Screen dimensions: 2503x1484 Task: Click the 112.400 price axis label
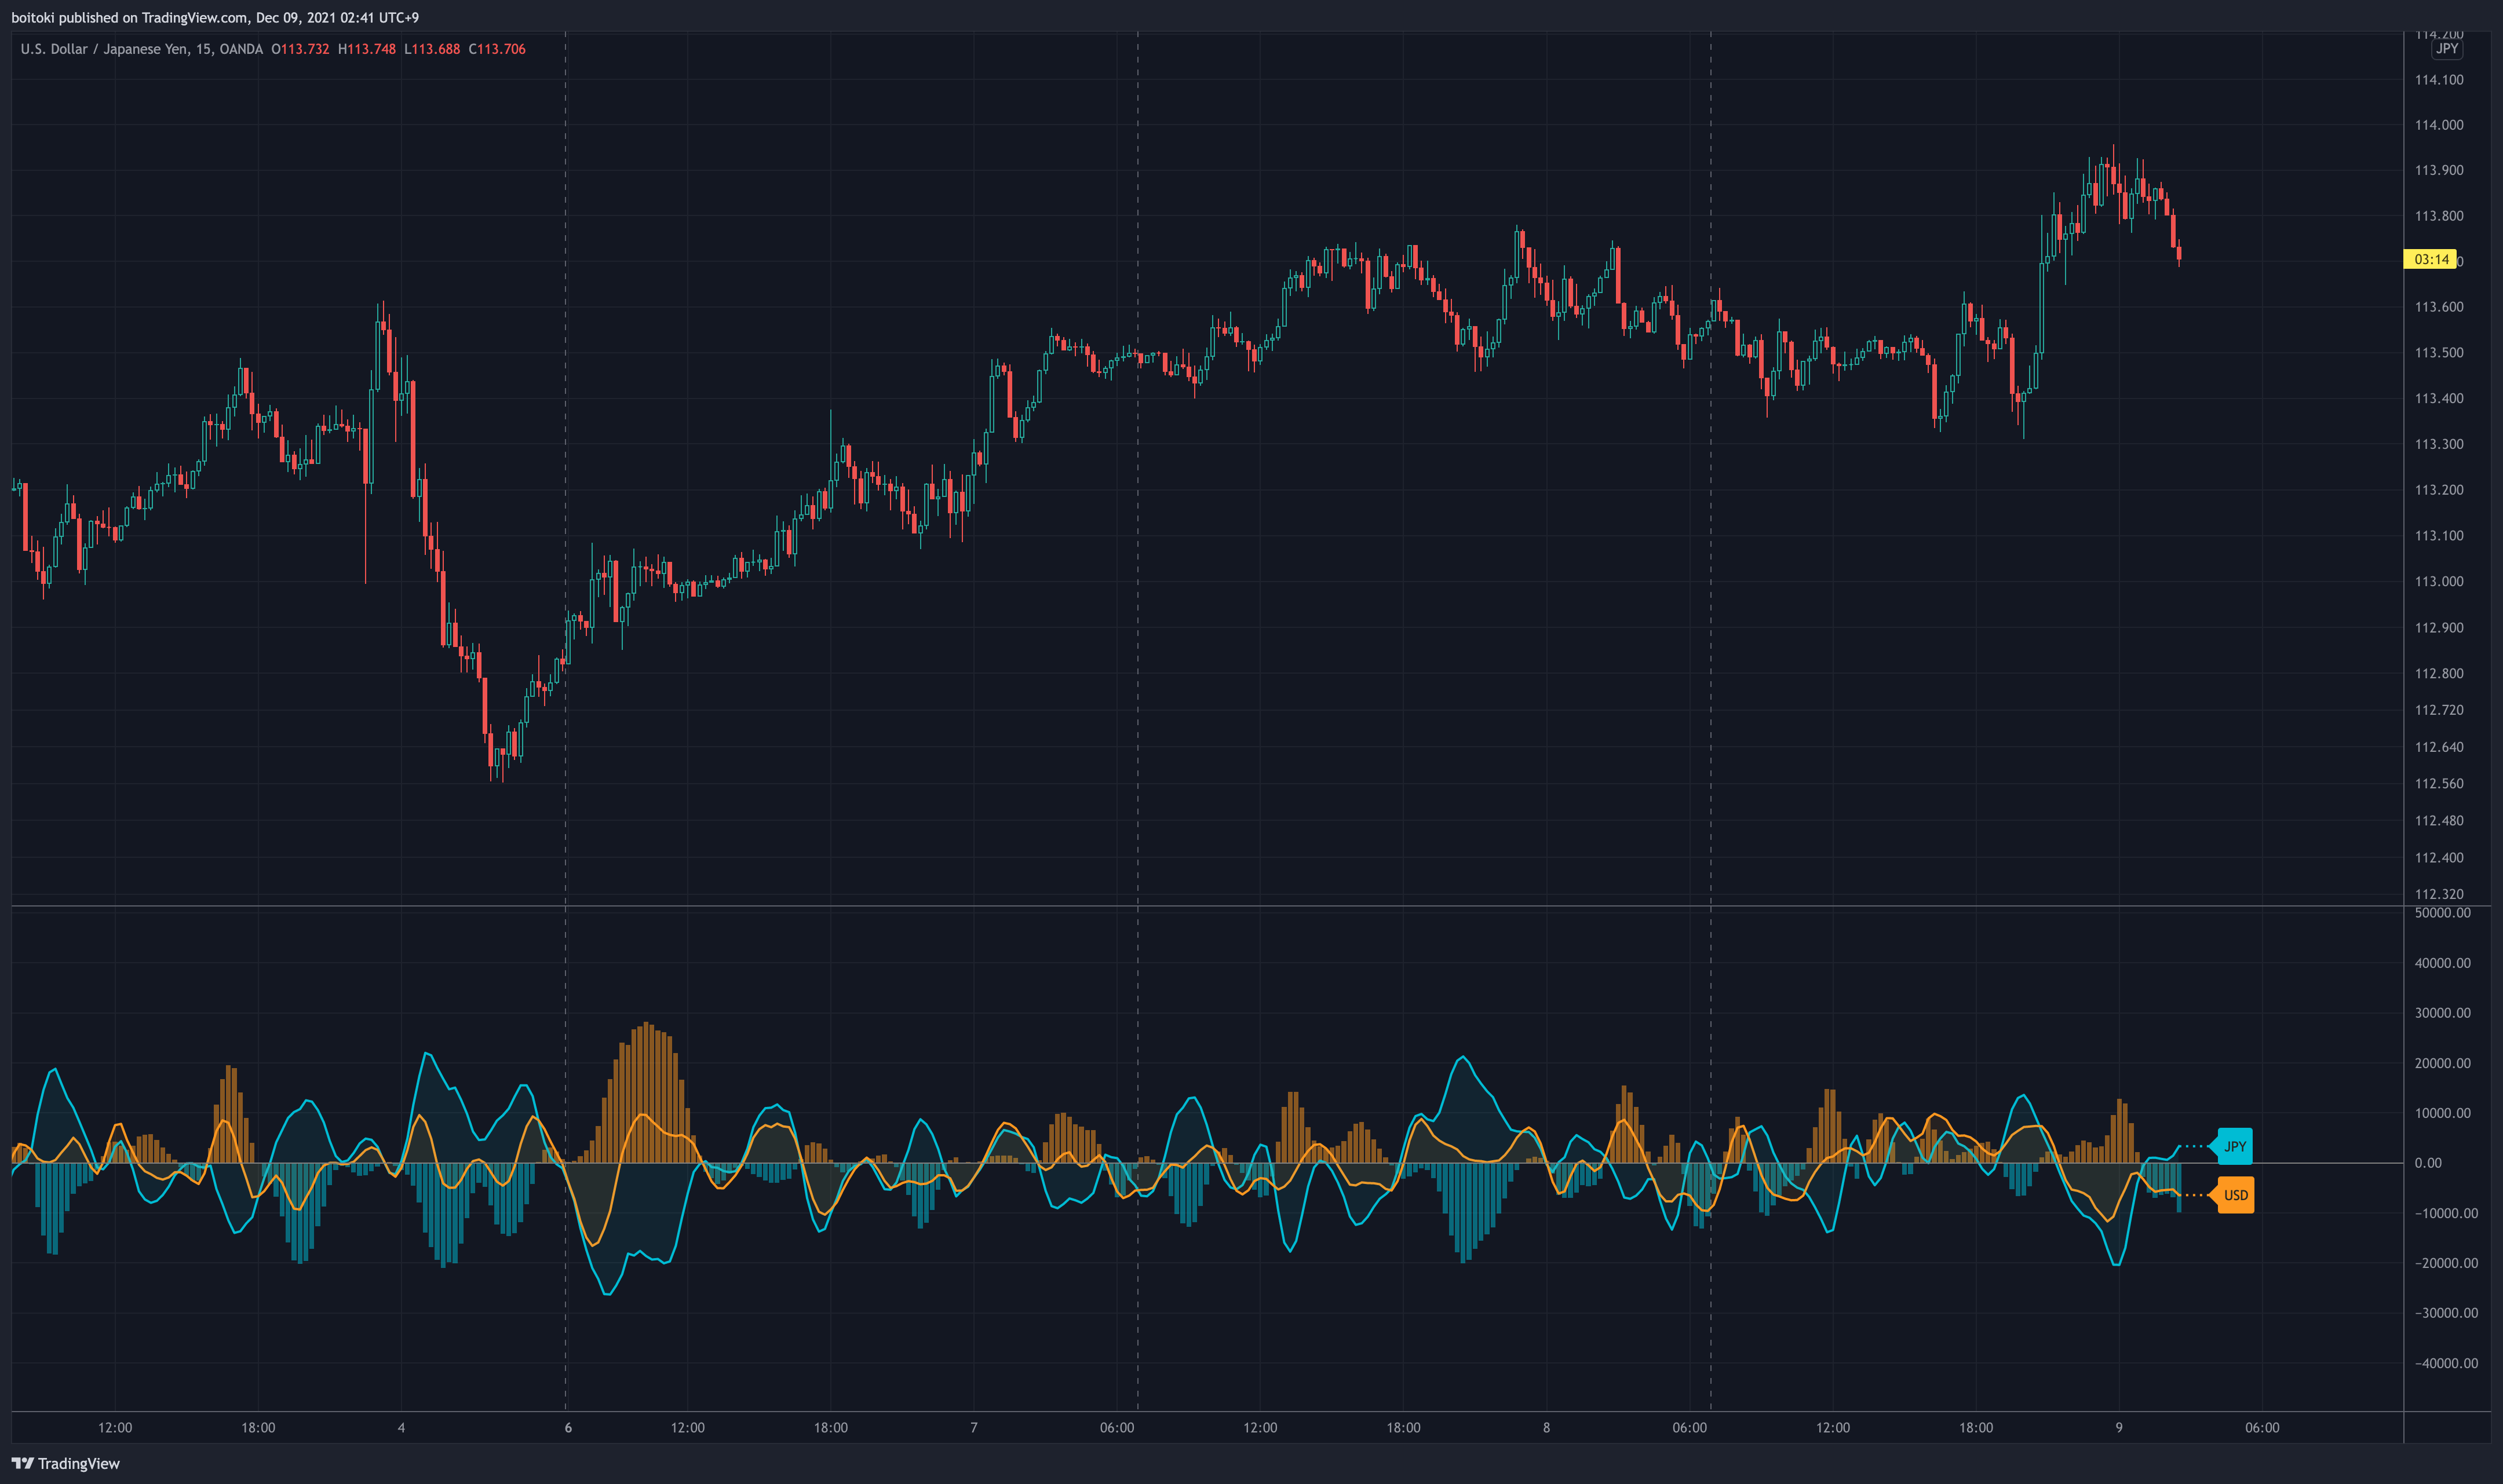coord(2439,858)
